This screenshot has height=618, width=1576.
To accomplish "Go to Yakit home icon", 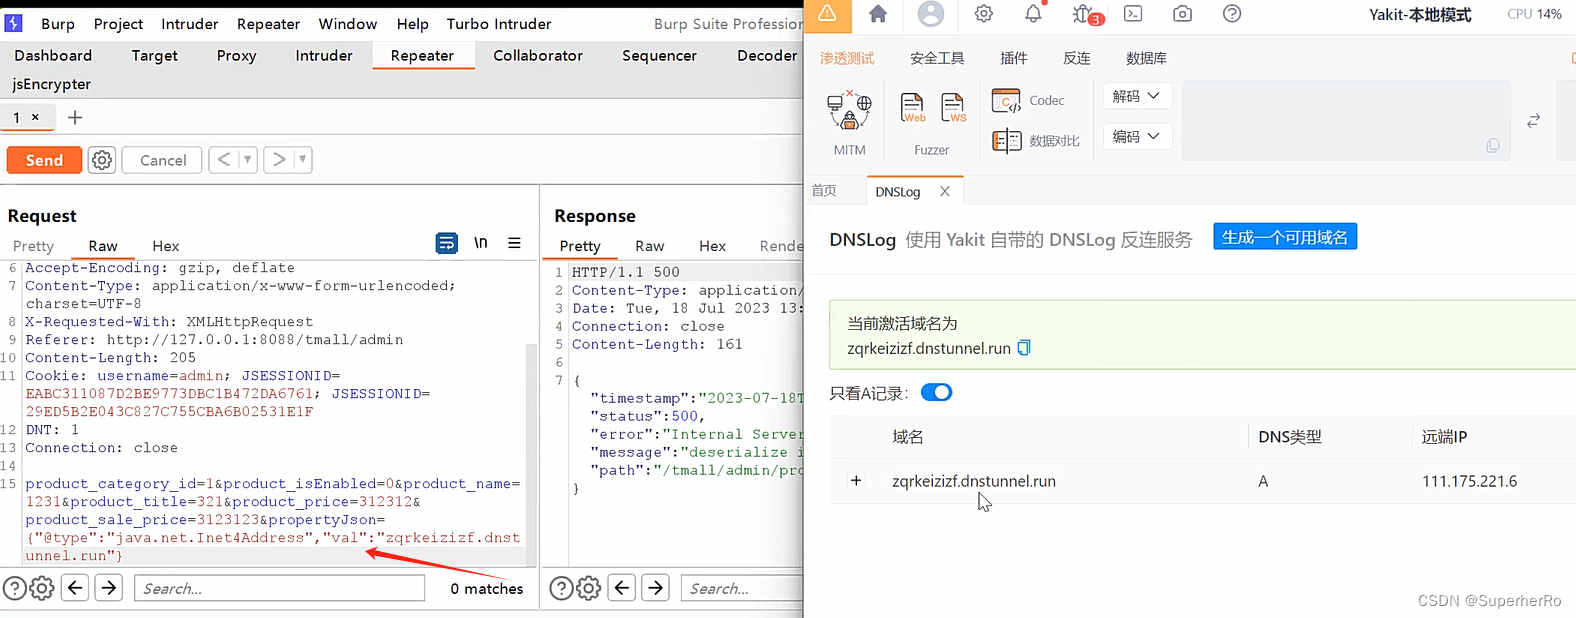I will pos(878,14).
